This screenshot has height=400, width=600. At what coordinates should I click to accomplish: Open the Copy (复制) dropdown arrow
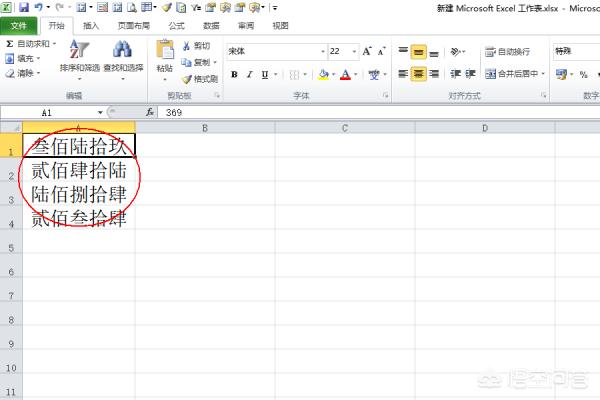point(215,62)
